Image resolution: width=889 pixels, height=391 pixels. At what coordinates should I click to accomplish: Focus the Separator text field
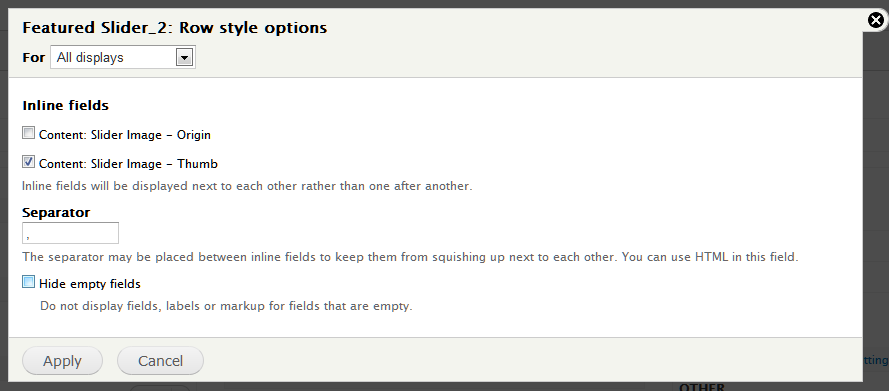click(70, 233)
